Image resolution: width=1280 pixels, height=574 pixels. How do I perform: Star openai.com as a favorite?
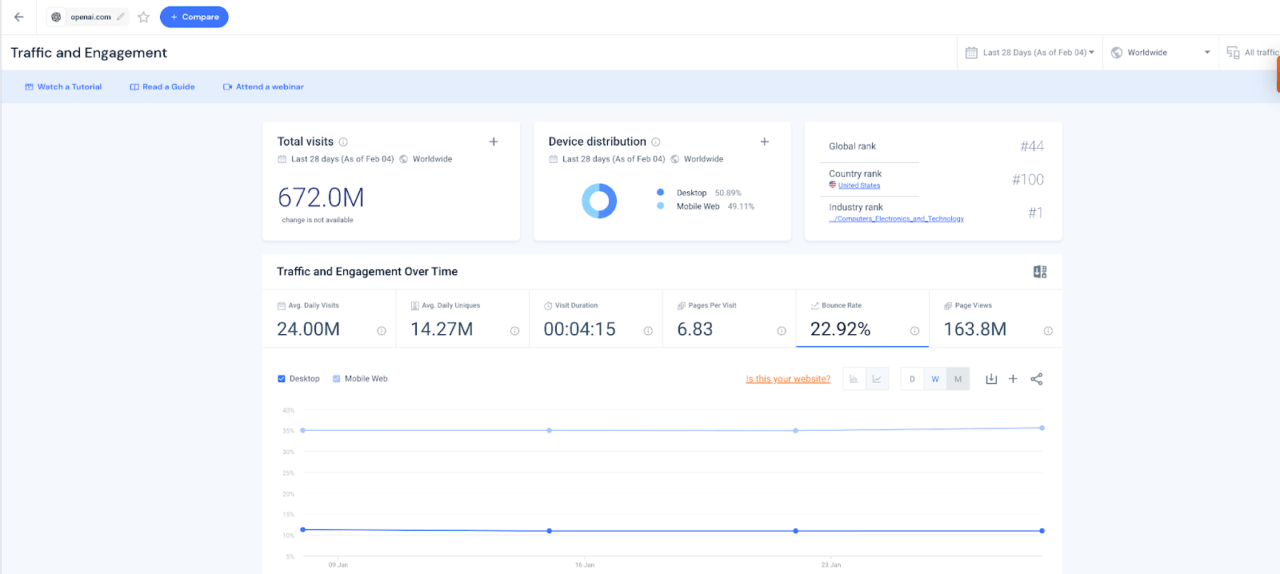pyautogui.click(x=143, y=17)
